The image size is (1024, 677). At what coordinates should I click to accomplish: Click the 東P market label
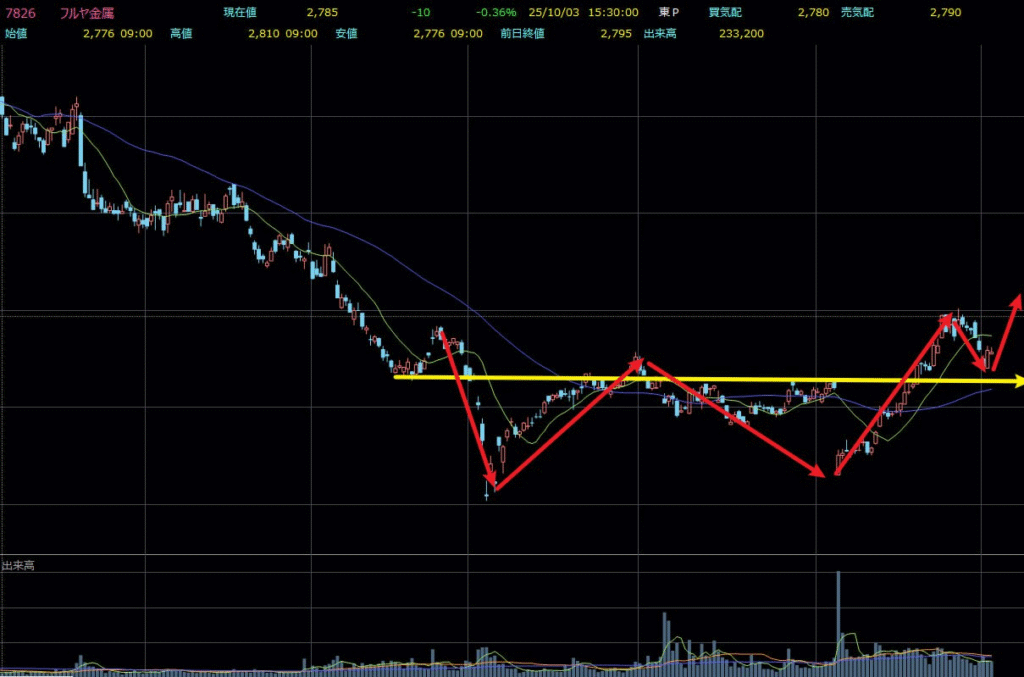click(668, 13)
